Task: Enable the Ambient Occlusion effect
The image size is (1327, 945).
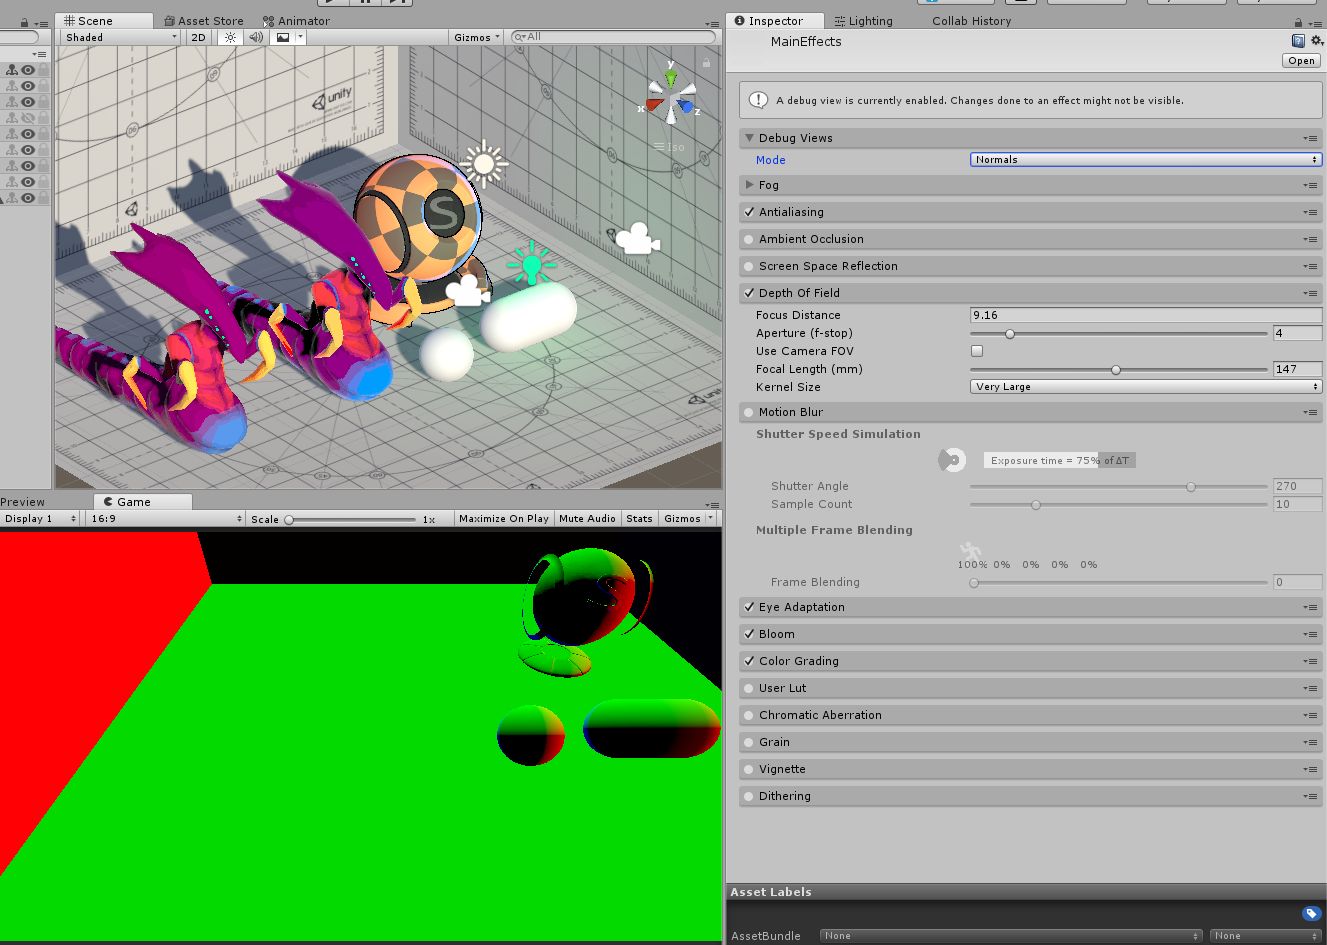Action: tap(749, 239)
